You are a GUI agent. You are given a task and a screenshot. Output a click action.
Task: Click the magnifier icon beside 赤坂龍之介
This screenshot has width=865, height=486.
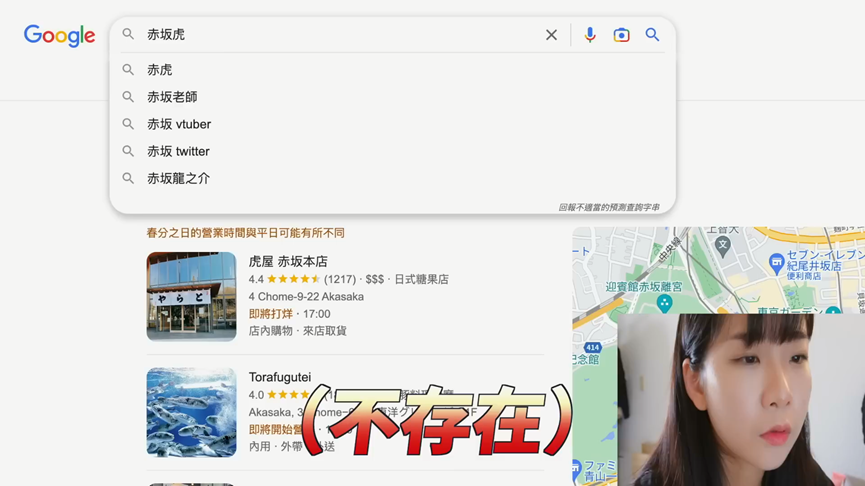pyautogui.click(x=128, y=178)
